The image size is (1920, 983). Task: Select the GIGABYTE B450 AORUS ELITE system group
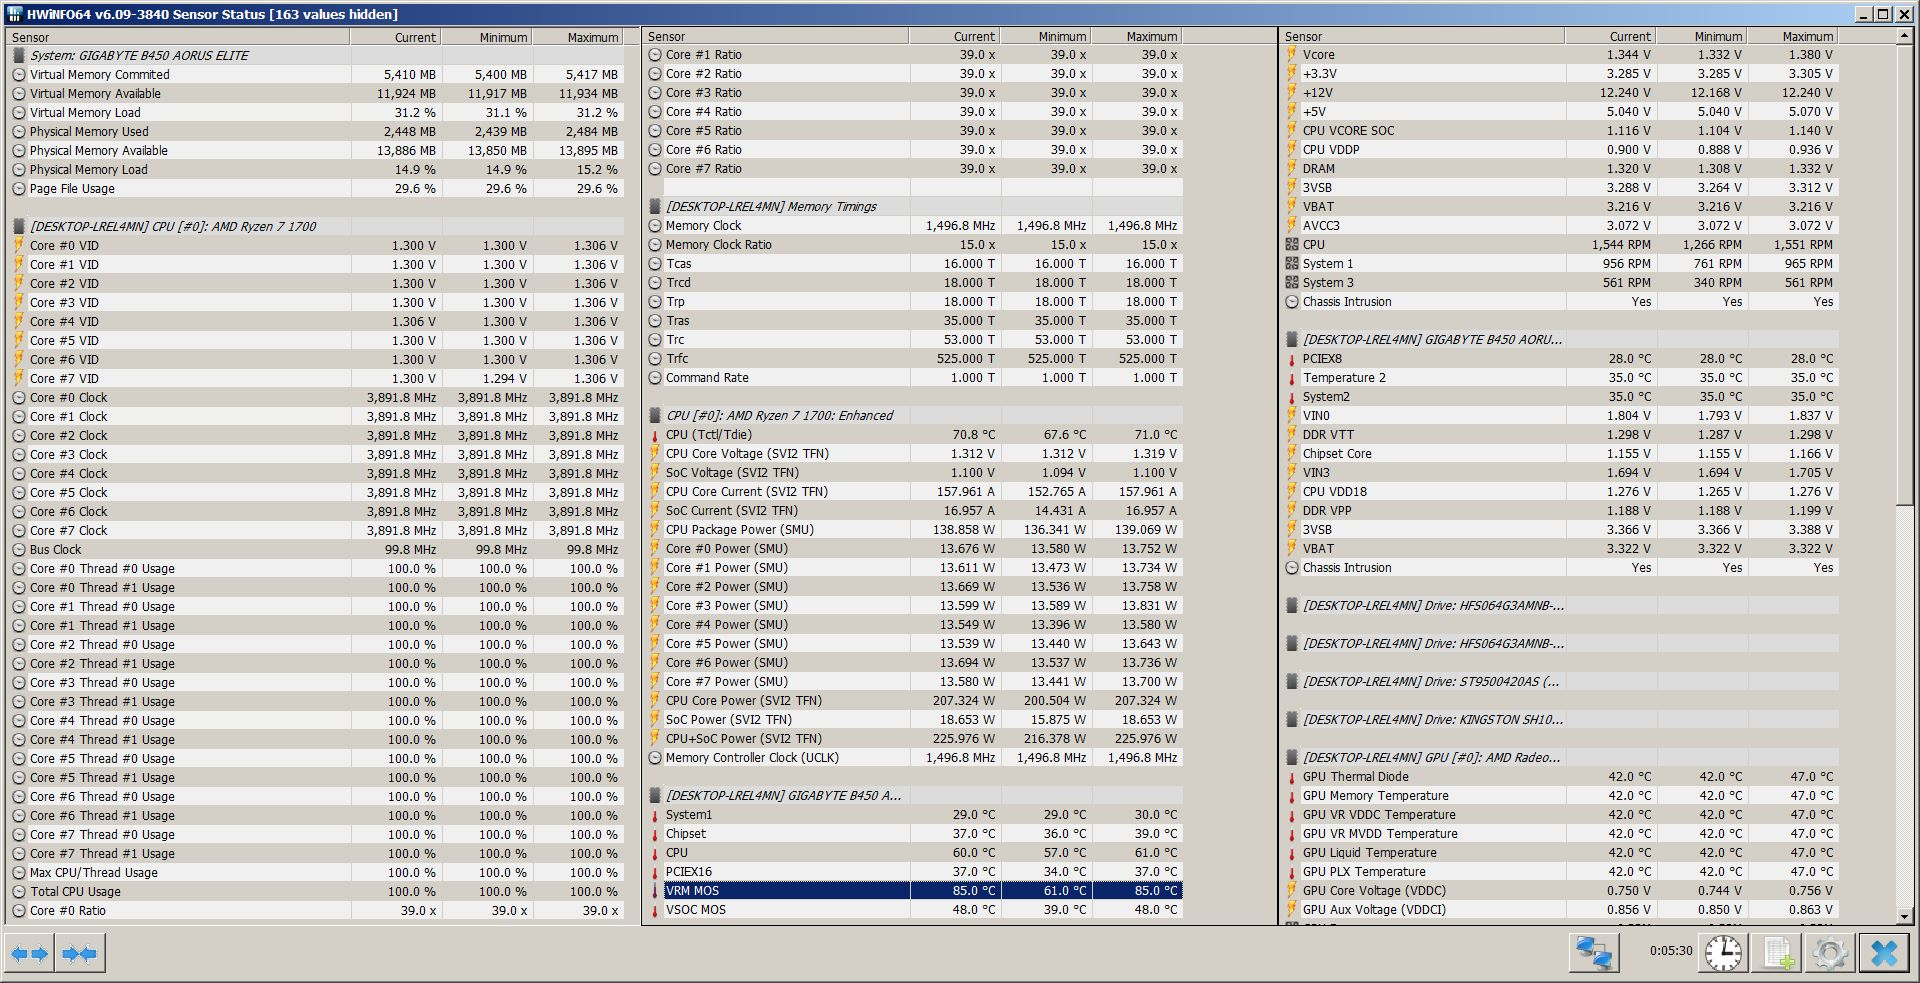click(x=139, y=56)
